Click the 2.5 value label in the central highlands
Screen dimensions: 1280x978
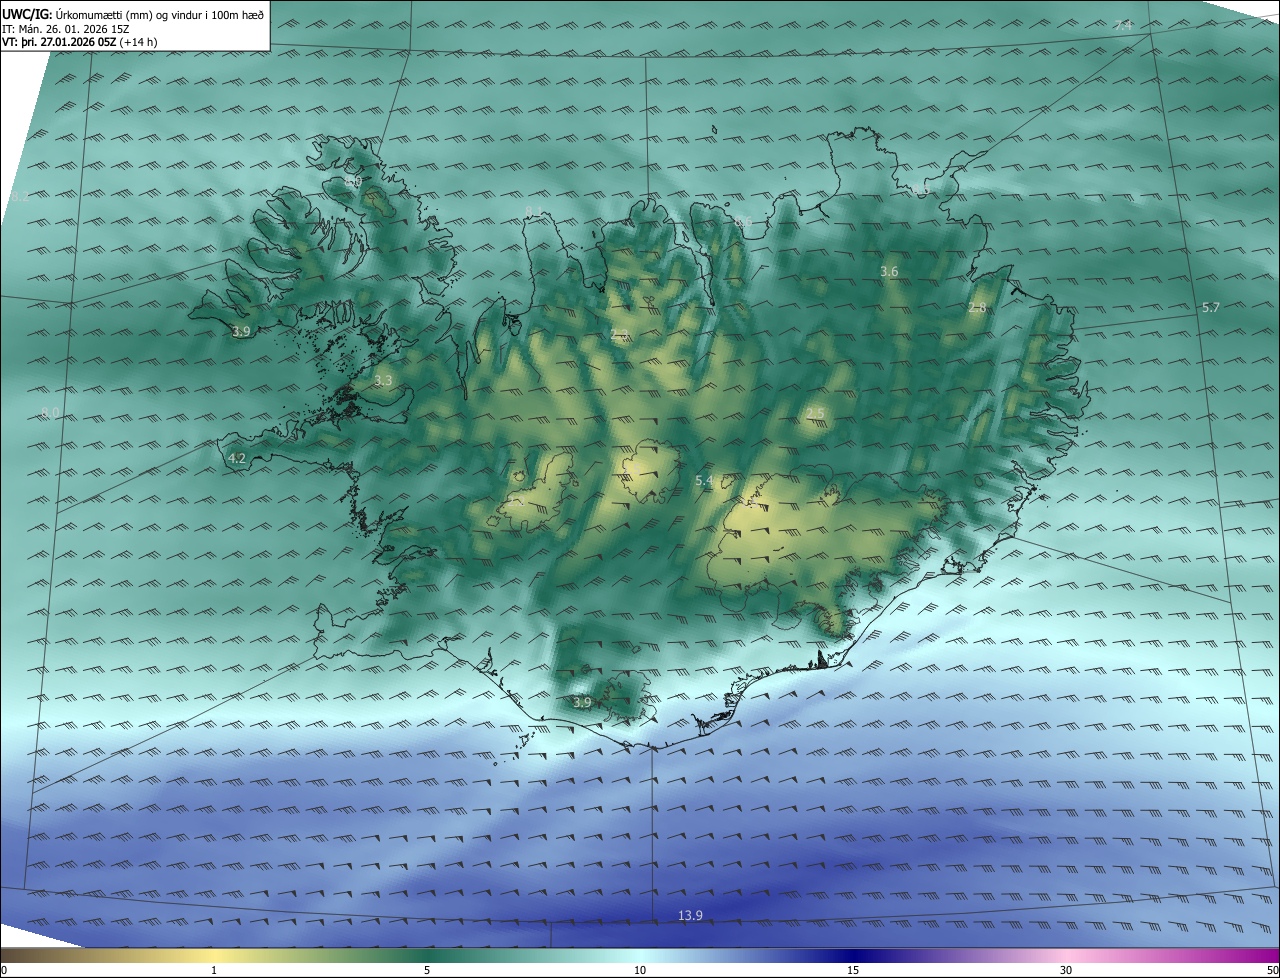click(x=815, y=414)
